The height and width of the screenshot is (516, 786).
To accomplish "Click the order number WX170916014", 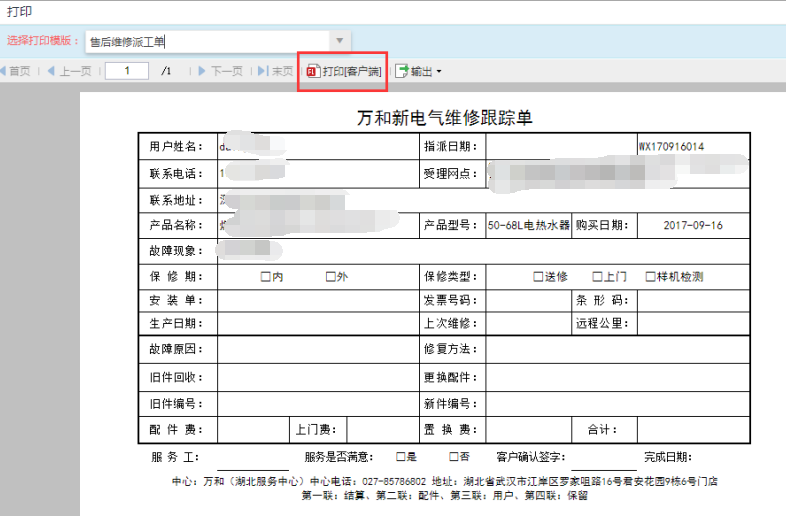I will click(x=671, y=147).
